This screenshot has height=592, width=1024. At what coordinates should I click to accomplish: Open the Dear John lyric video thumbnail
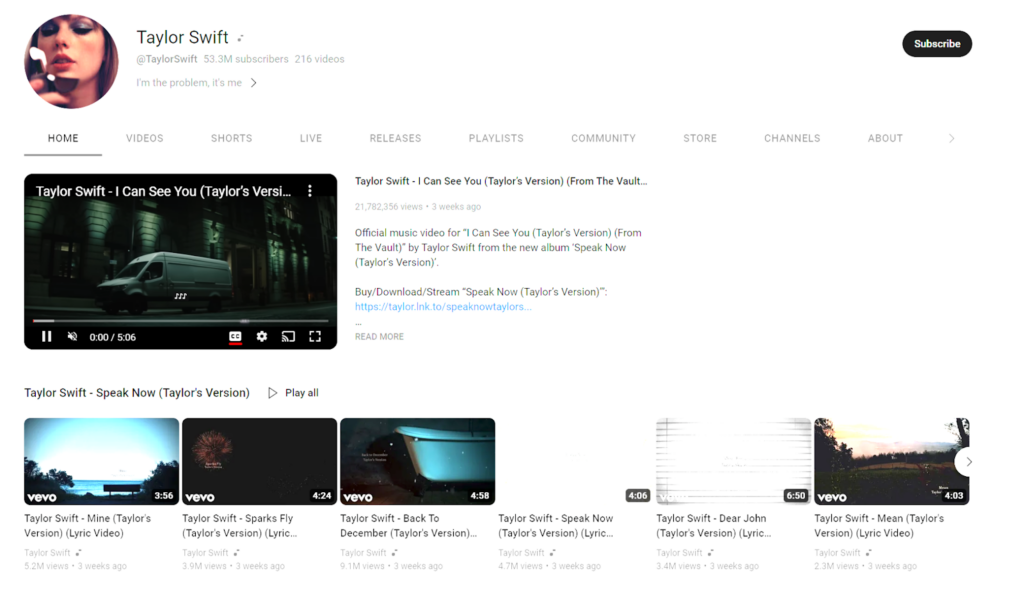point(733,461)
